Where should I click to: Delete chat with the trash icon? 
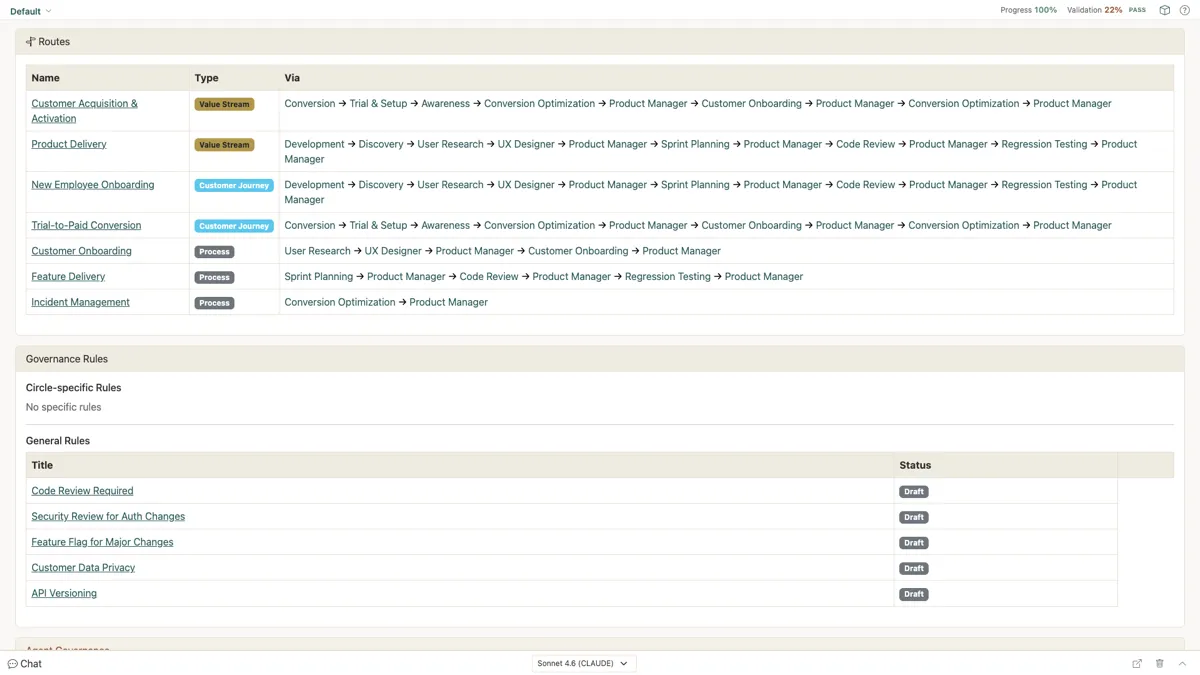[x=1160, y=664]
